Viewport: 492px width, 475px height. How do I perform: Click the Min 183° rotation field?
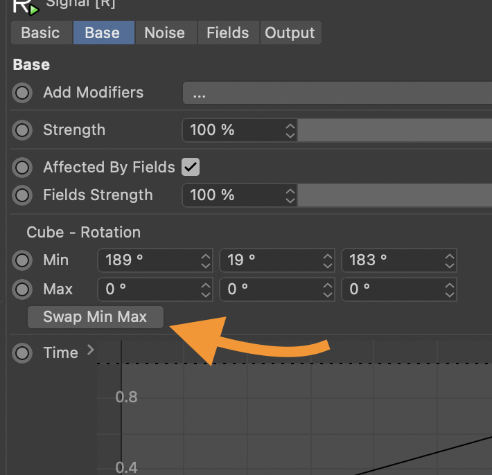tap(399, 260)
